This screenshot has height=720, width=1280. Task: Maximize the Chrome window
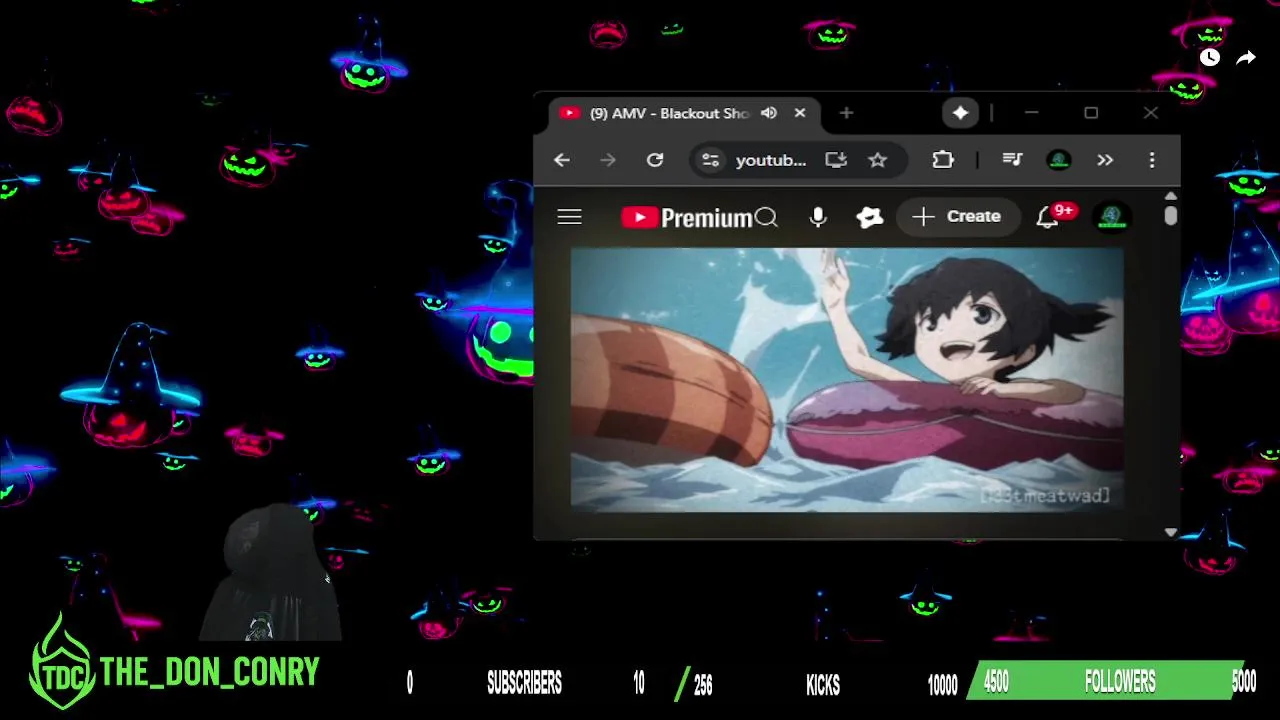(1091, 113)
